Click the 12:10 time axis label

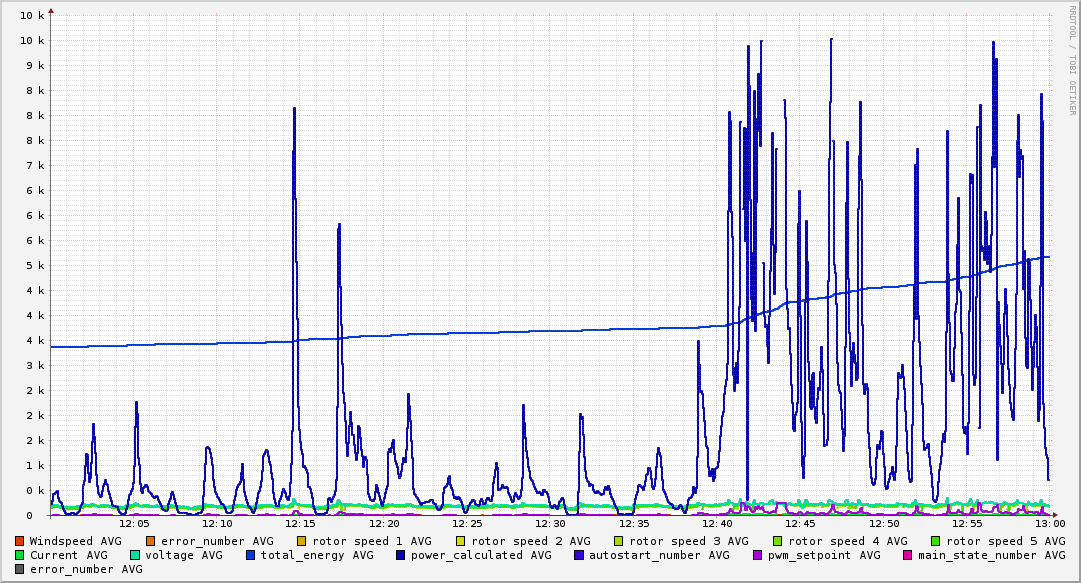click(217, 524)
